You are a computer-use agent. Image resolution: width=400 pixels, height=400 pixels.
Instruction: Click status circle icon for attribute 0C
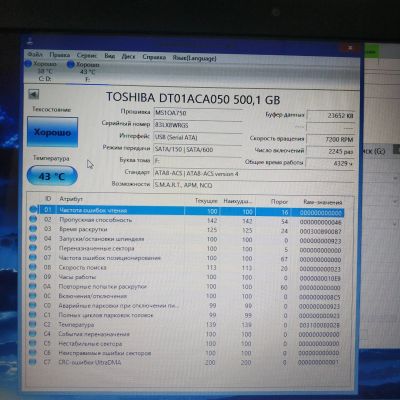coord(33,296)
